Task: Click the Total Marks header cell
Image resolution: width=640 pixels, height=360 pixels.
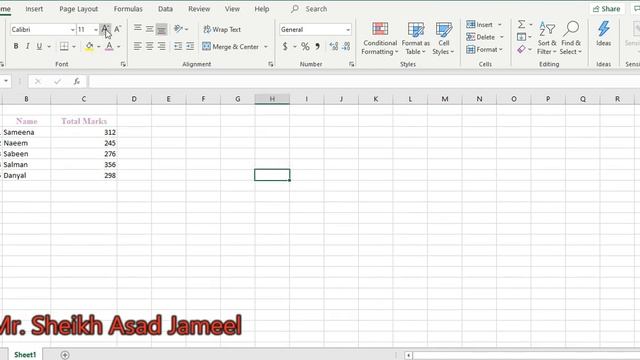Action: click(x=84, y=121)
